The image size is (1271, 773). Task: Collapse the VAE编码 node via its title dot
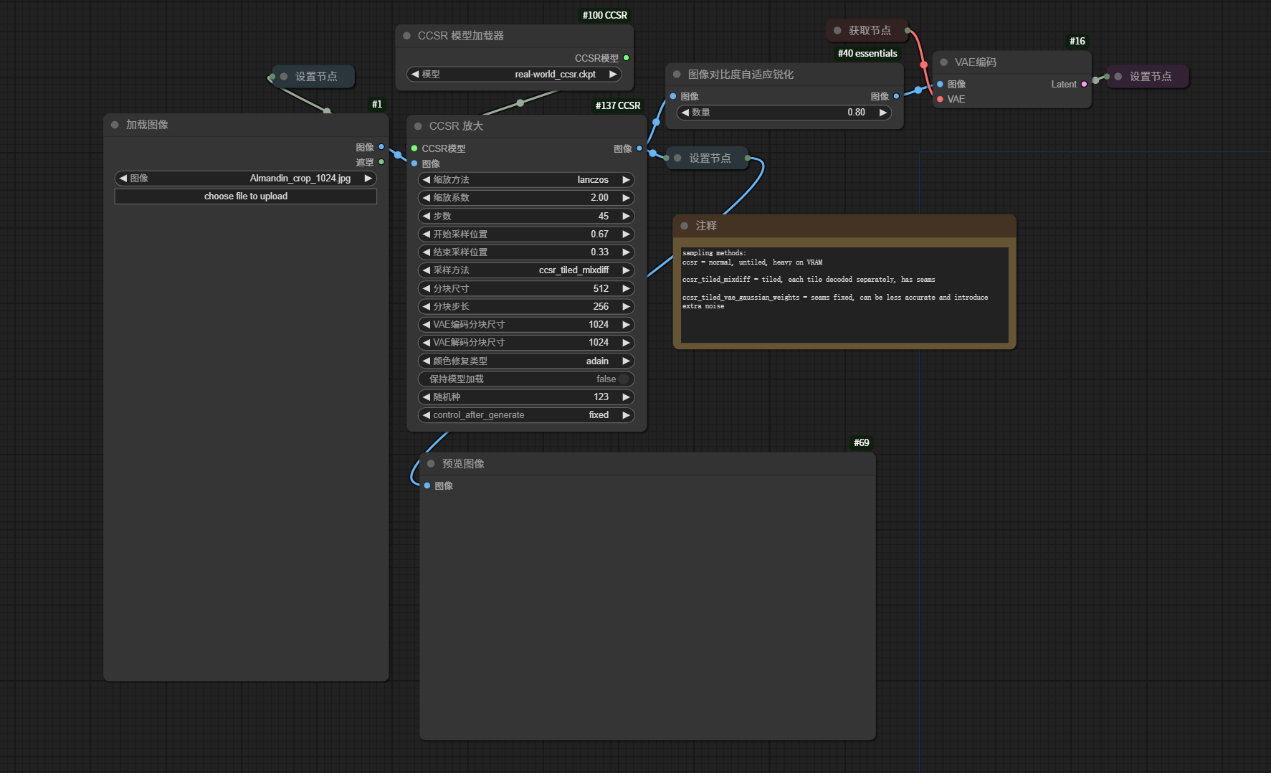point(943,62)
